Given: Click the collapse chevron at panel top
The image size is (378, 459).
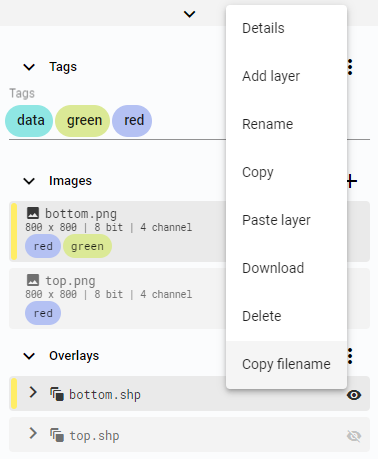Looking at the screenshot, I should pyautogui.click(x=189, y=14).
